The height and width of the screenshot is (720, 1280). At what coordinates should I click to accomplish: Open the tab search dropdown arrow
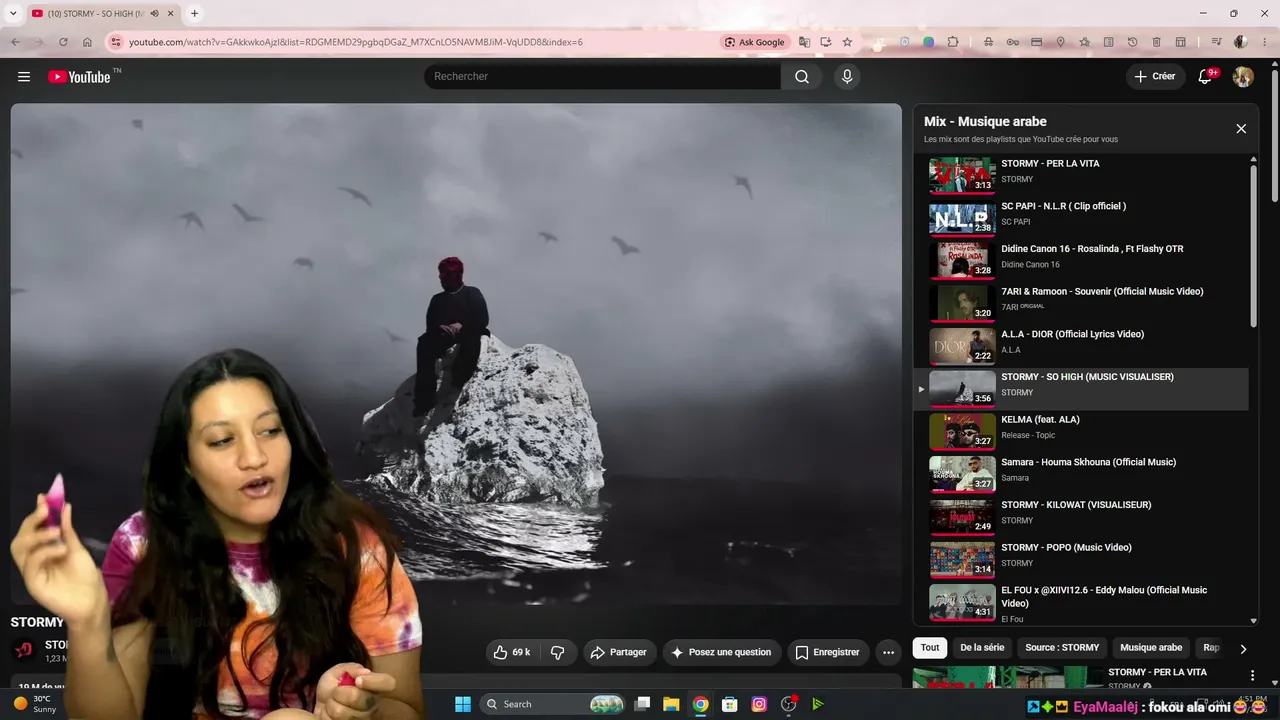point(13,13)
